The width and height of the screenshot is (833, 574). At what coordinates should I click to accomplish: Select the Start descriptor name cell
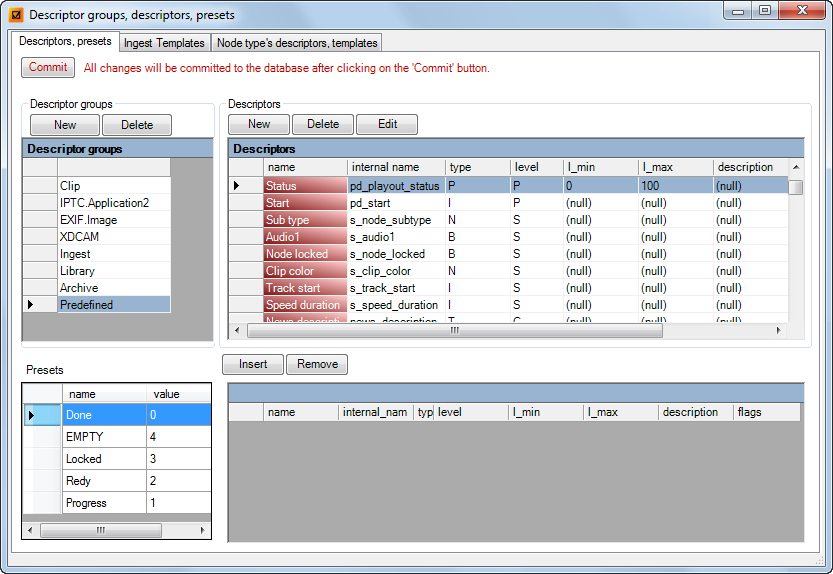tap(305, 202)
